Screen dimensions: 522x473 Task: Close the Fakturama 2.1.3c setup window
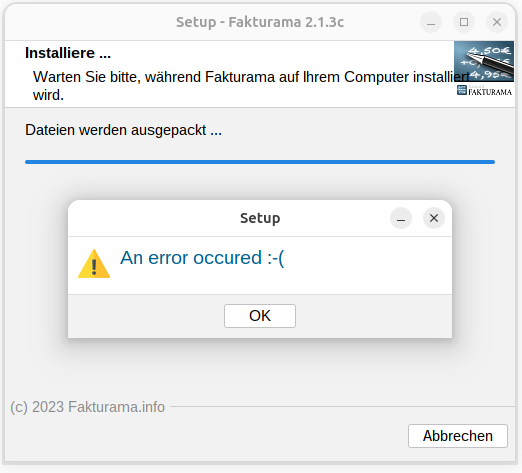click(497, 22)
